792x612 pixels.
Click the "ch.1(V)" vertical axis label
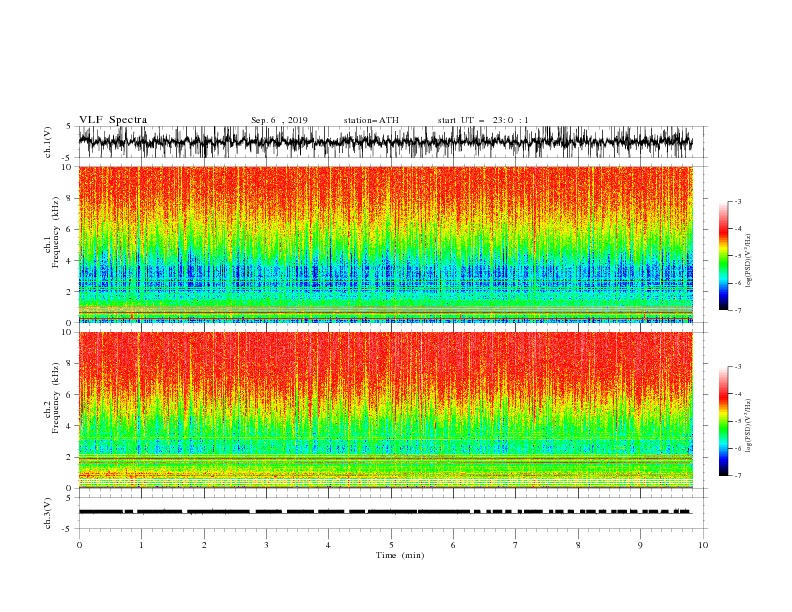(x=48, y=142)
